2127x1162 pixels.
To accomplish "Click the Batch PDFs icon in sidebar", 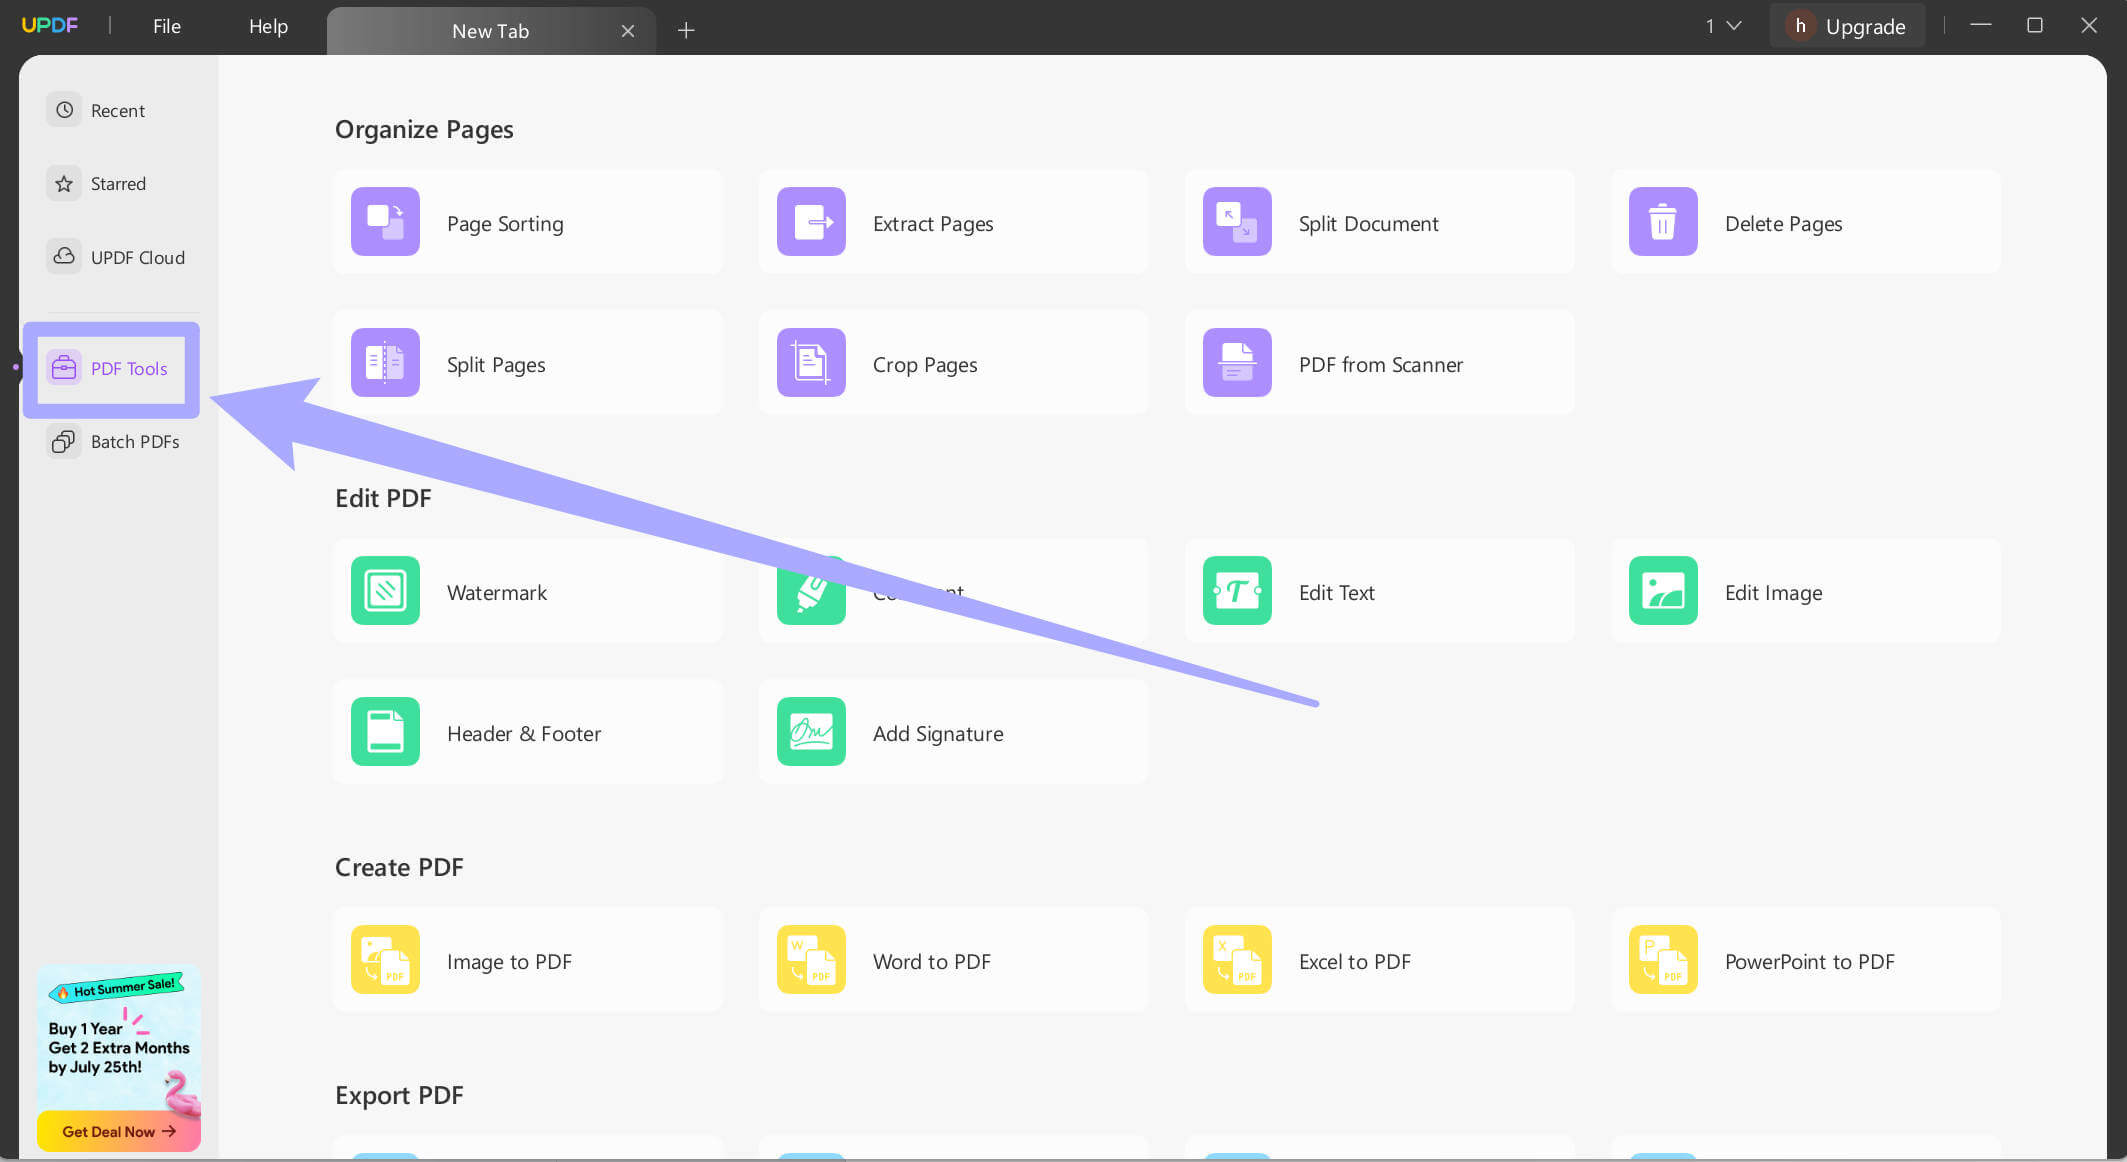I will [x=64, y=441].
